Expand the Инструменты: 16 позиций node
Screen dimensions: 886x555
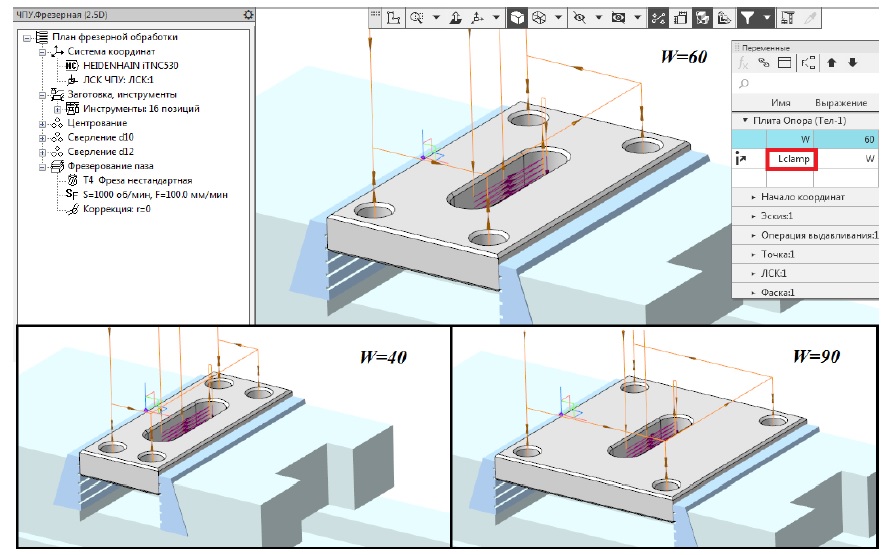click(57, 108)
